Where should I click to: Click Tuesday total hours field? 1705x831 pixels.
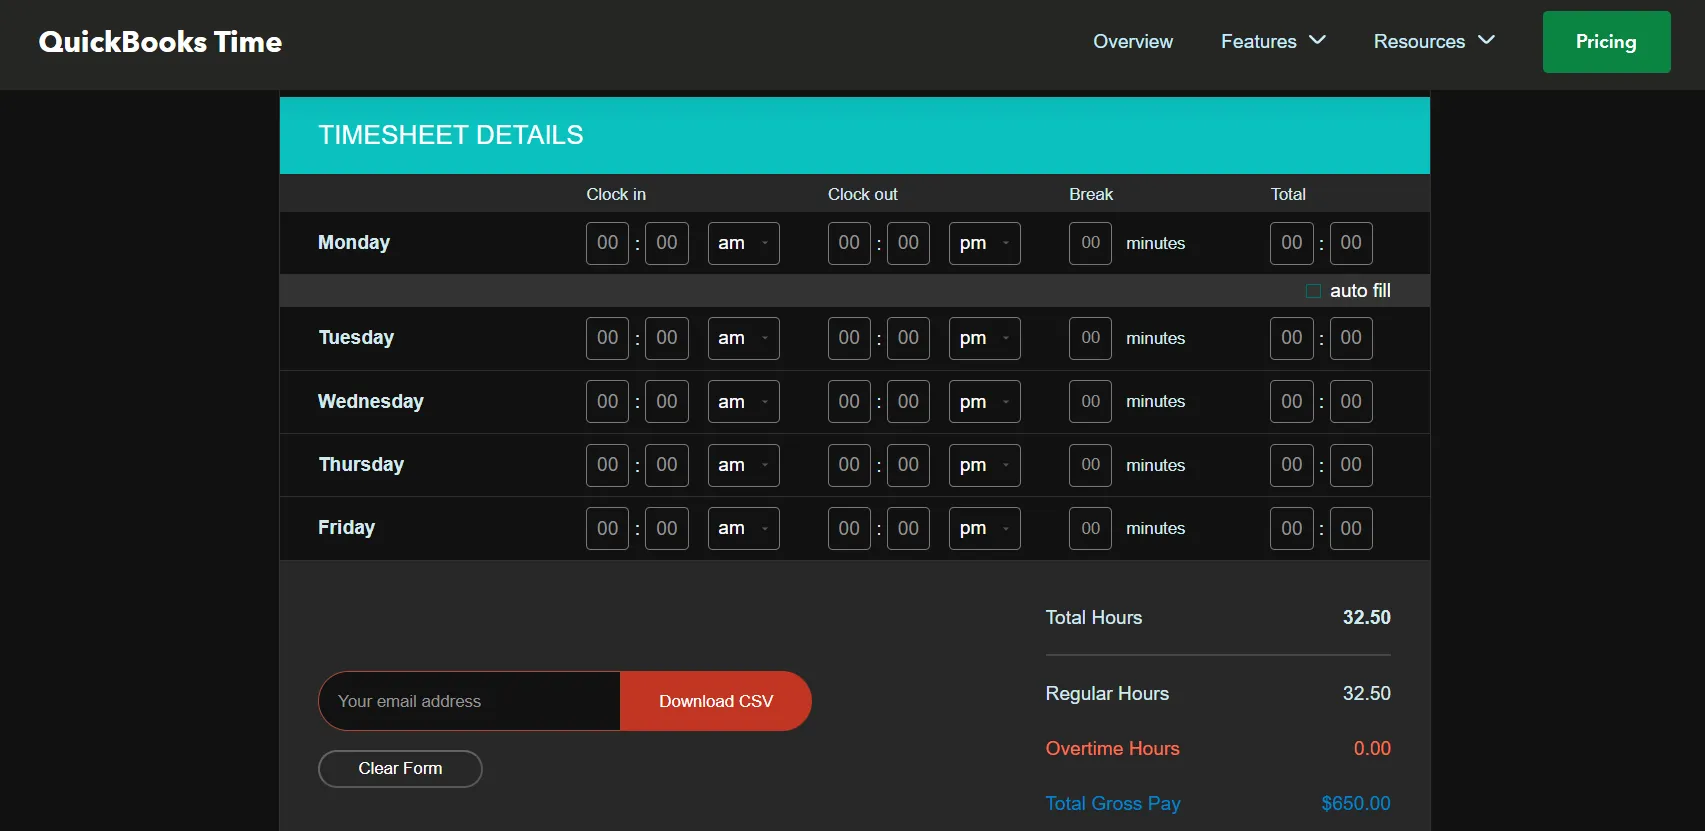click(x=1292, y=338)
